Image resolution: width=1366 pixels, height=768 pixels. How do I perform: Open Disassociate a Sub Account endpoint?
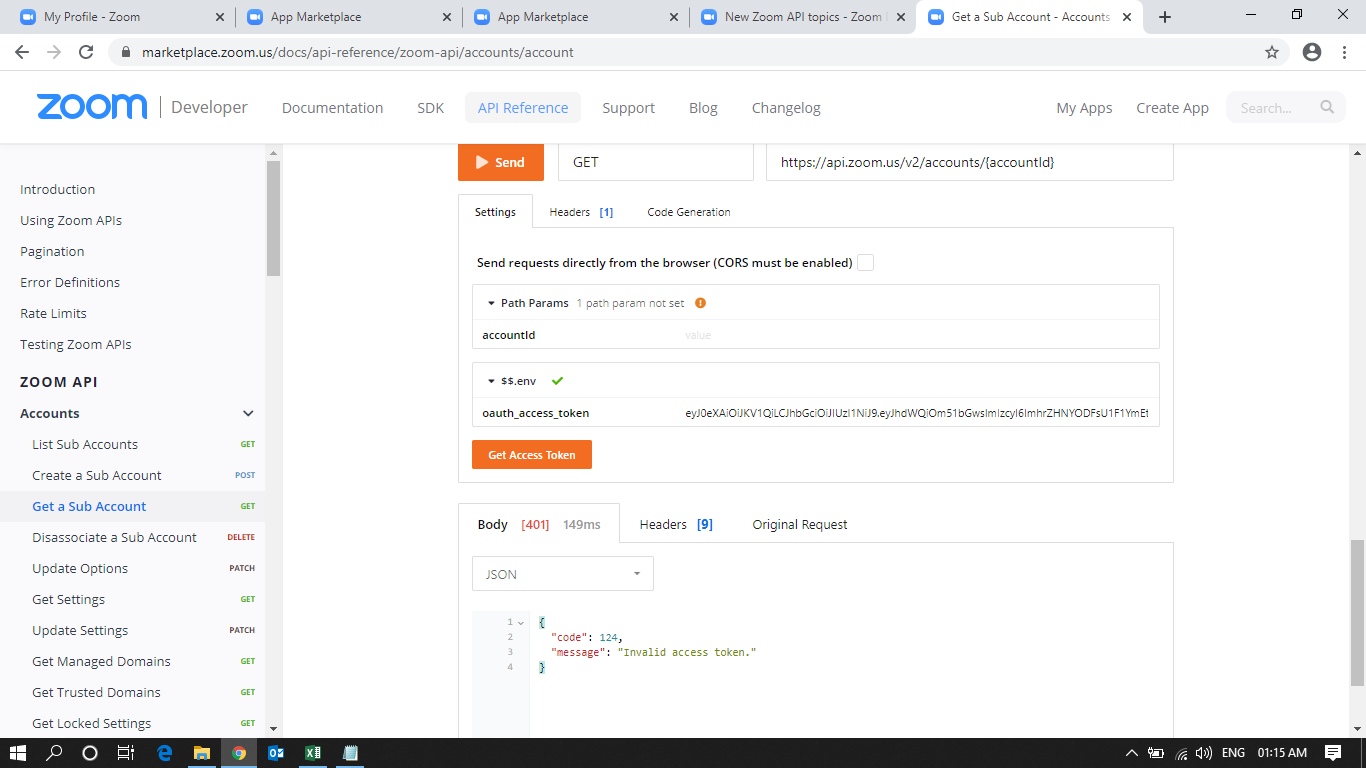point(114,537)
